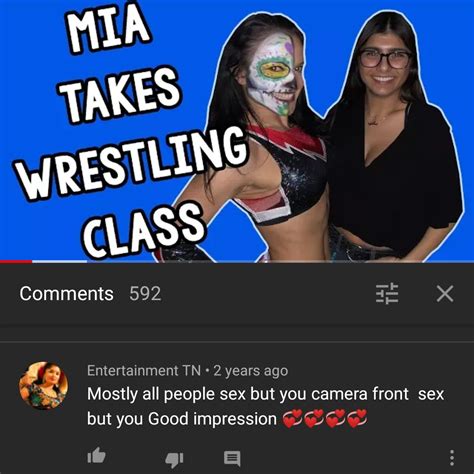The image size is (474, 474).
Task: Tap the 592 comment count
Action: tap(145, 294)
